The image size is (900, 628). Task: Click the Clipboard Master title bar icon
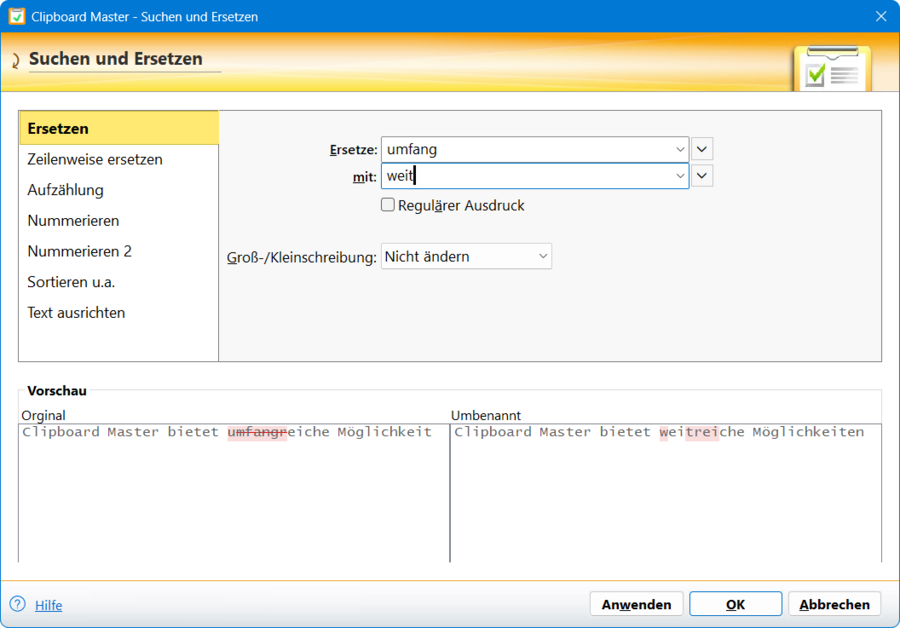[x=17, y=16]
